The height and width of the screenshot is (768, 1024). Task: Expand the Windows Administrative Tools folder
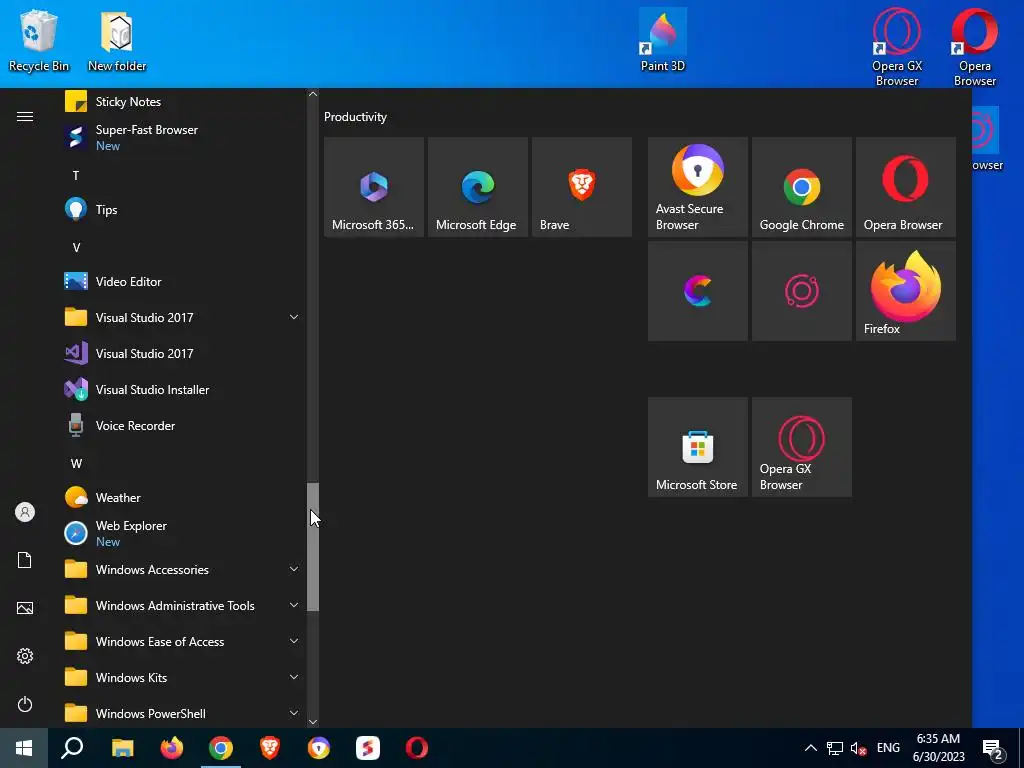pyautogui.click(x=182, y=605)
